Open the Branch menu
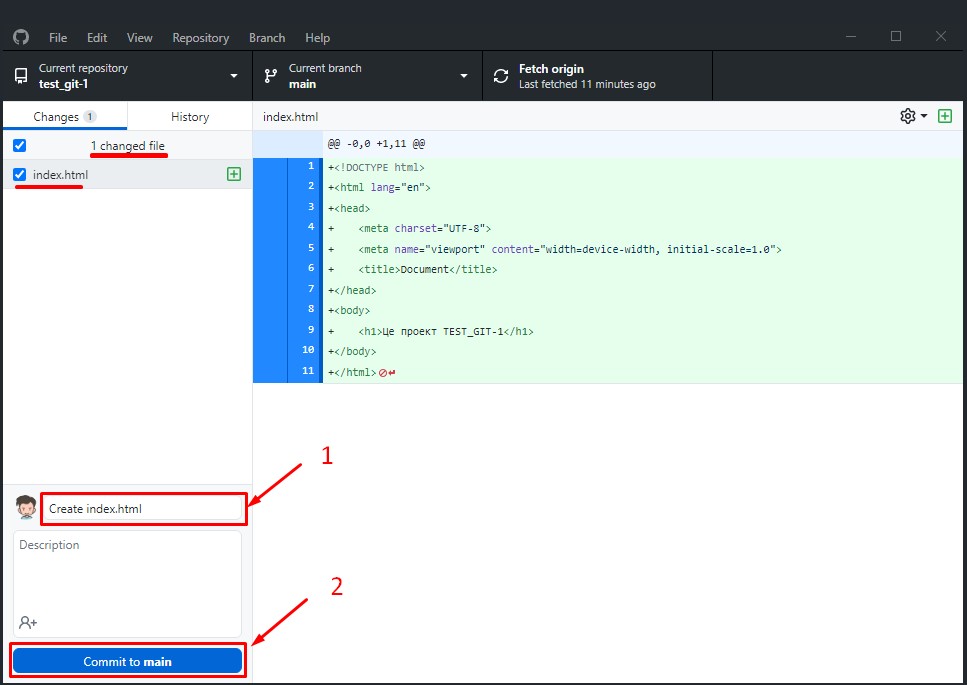Viewport: 967px width, 685px height. (x=267, y=38)
